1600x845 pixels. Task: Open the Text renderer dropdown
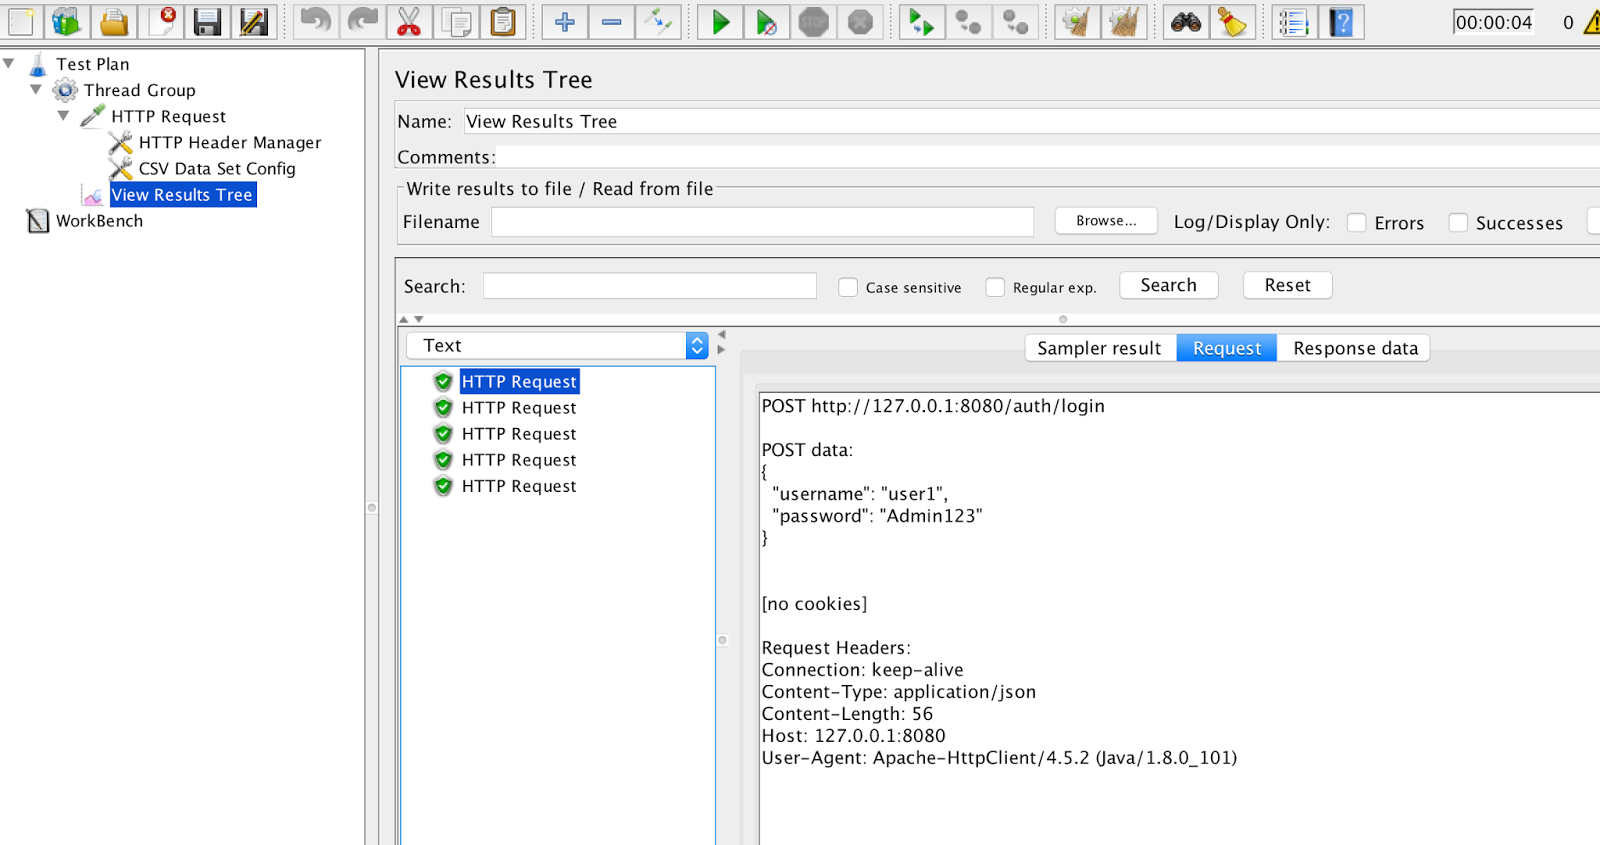557,345
